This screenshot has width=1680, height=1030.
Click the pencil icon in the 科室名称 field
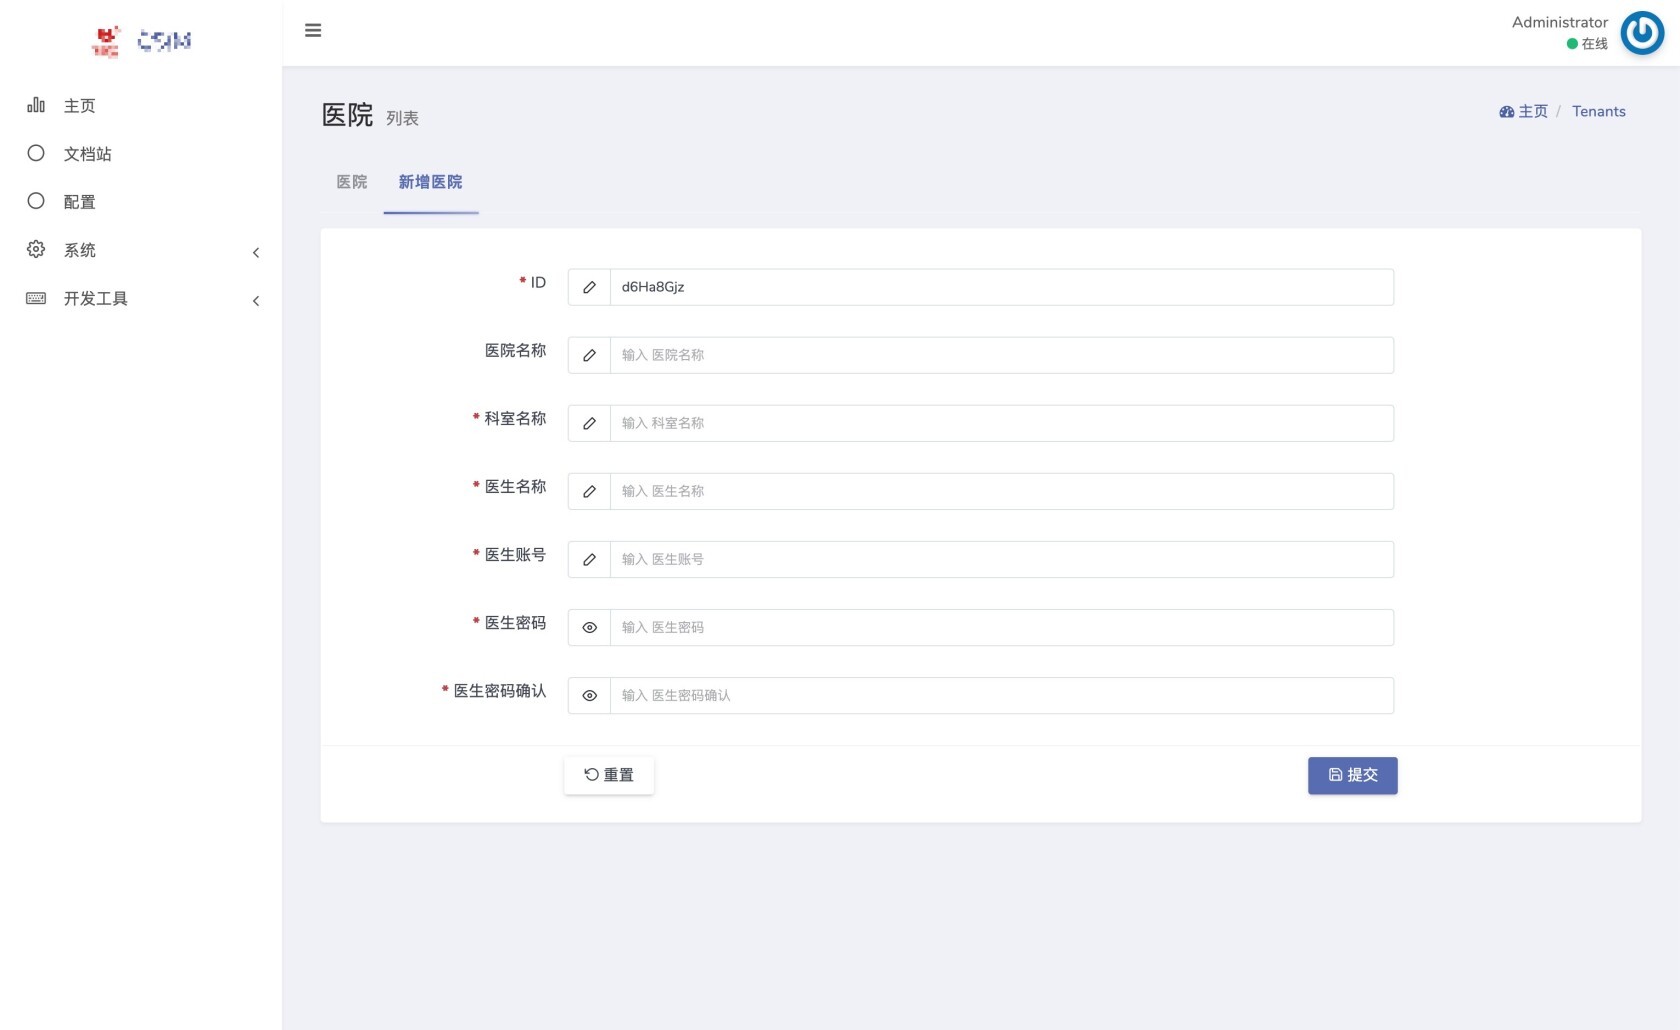pyautogui.click(x=589, y=423)
